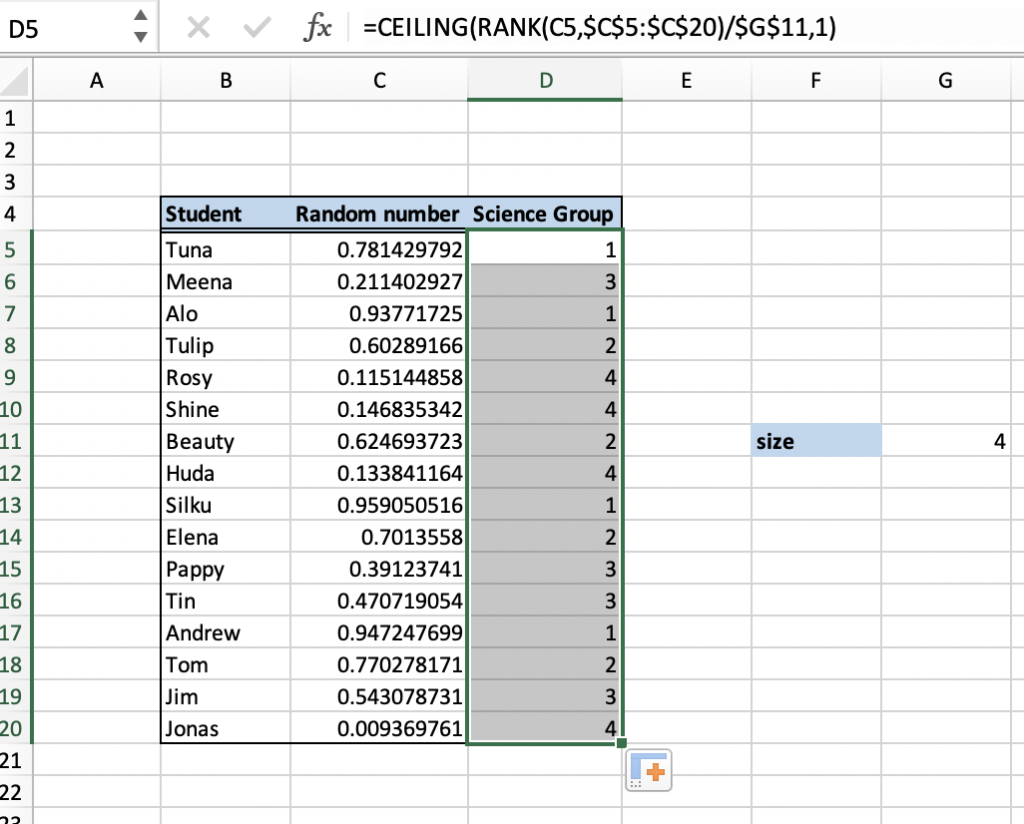Select the row 20 header
This screenshot has width=1024, height=824.
click(x=16, y=729)
